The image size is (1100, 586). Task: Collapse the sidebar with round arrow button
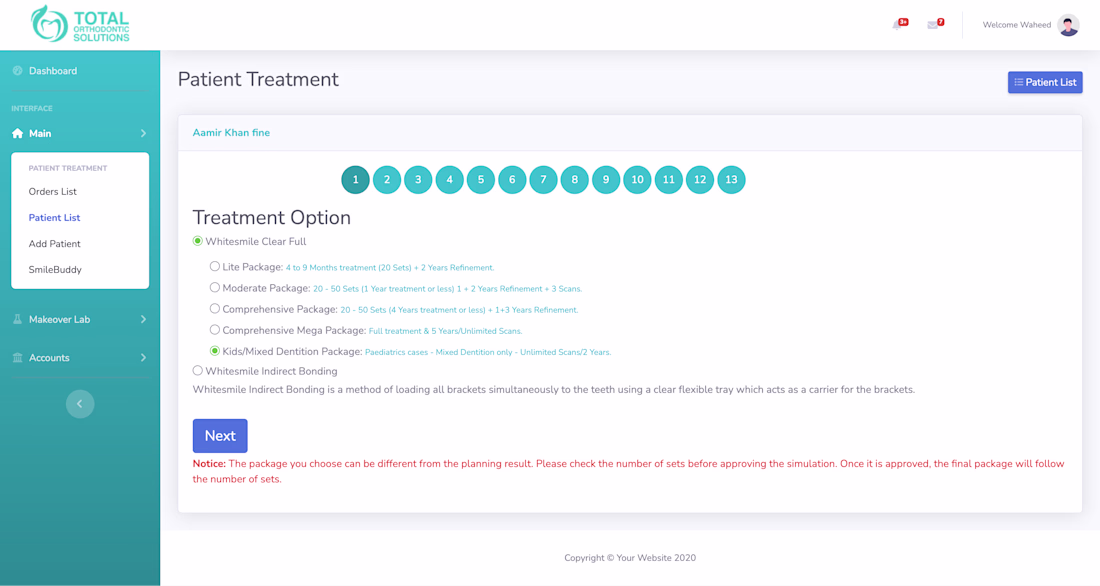click(x=80, y=404)
